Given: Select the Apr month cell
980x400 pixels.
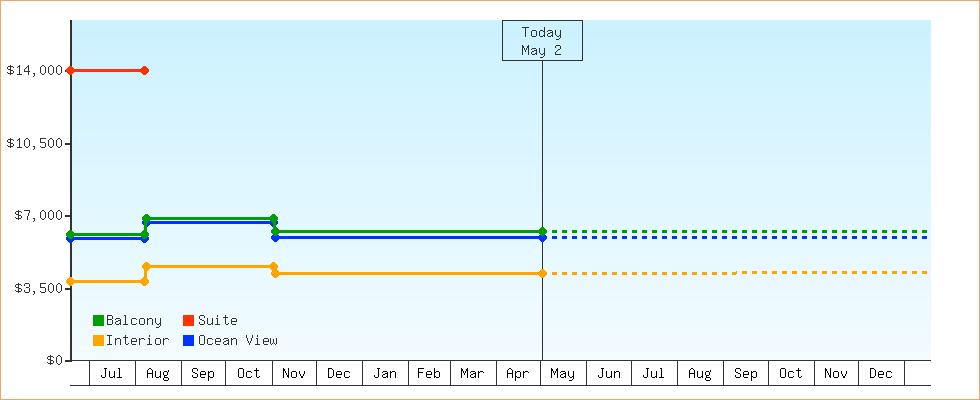Looking at the screenshot, I should click(x=518, y=373).
